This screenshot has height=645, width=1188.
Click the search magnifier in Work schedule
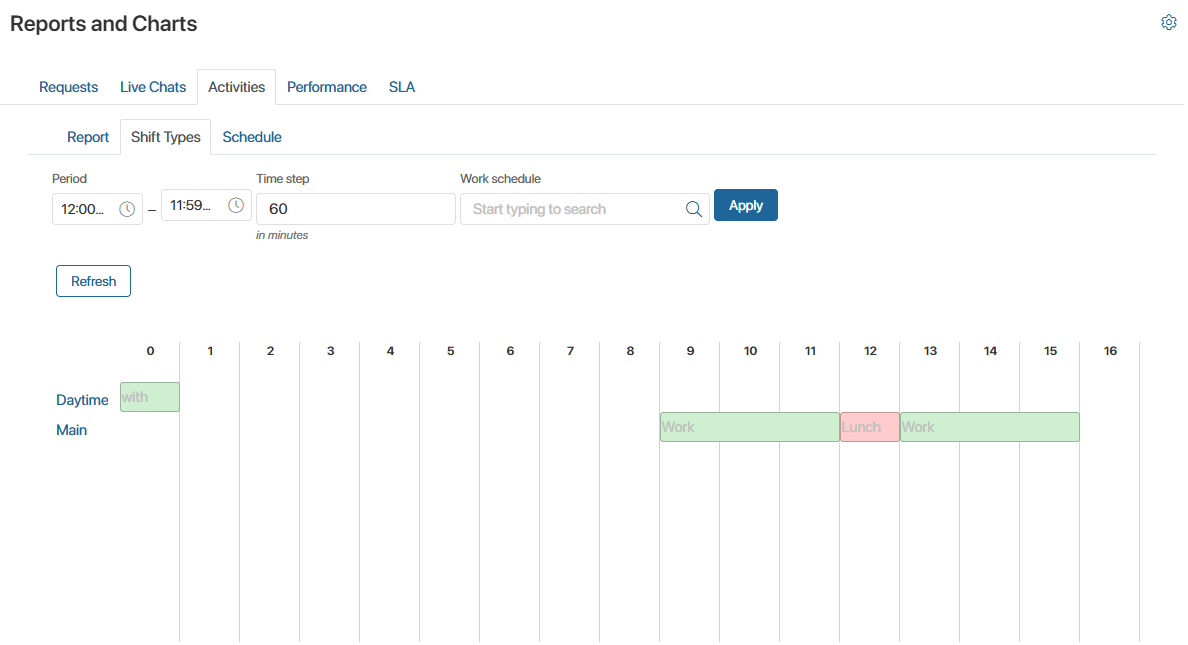tap(694, 209)
